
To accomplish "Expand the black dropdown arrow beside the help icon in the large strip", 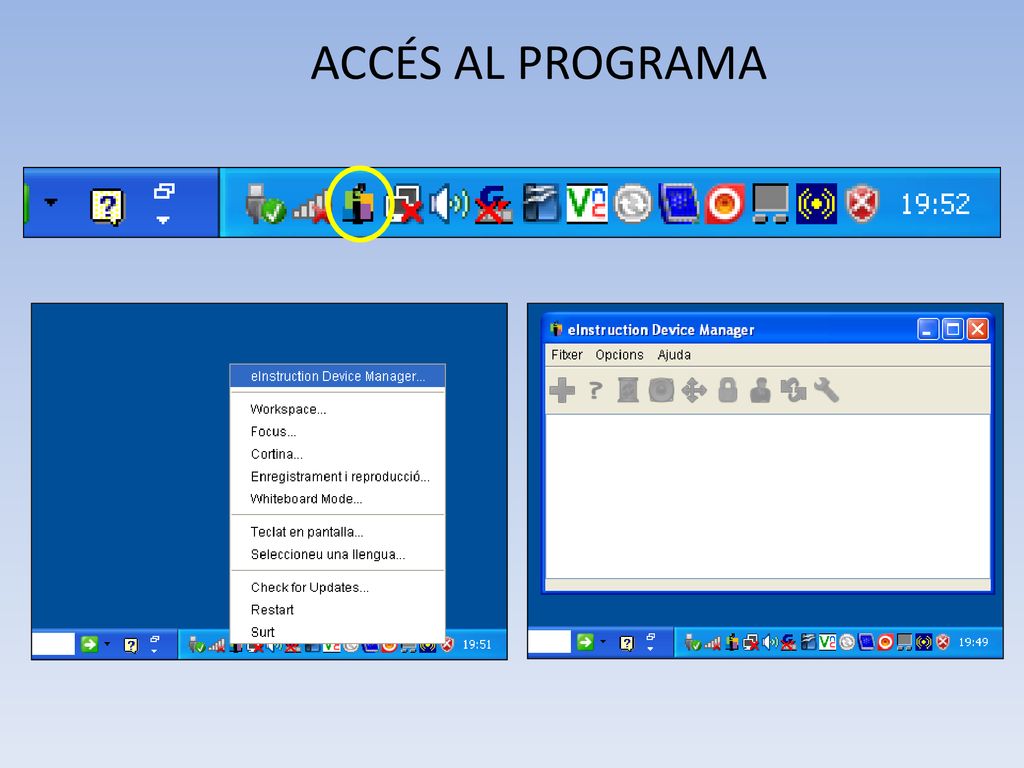I will click(x=51, y=202).
